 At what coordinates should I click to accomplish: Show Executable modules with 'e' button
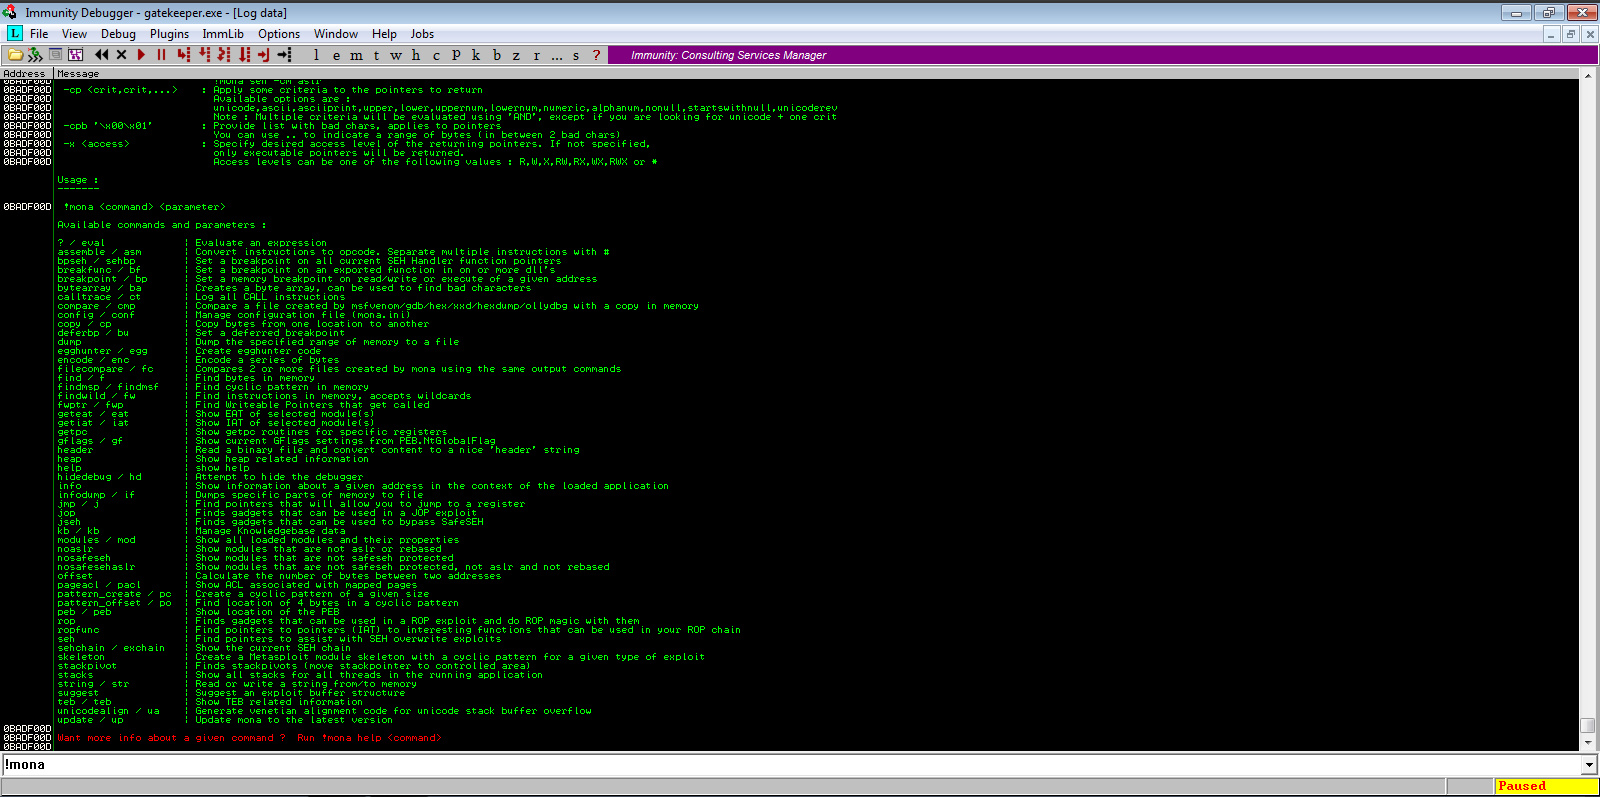[336, 55]
